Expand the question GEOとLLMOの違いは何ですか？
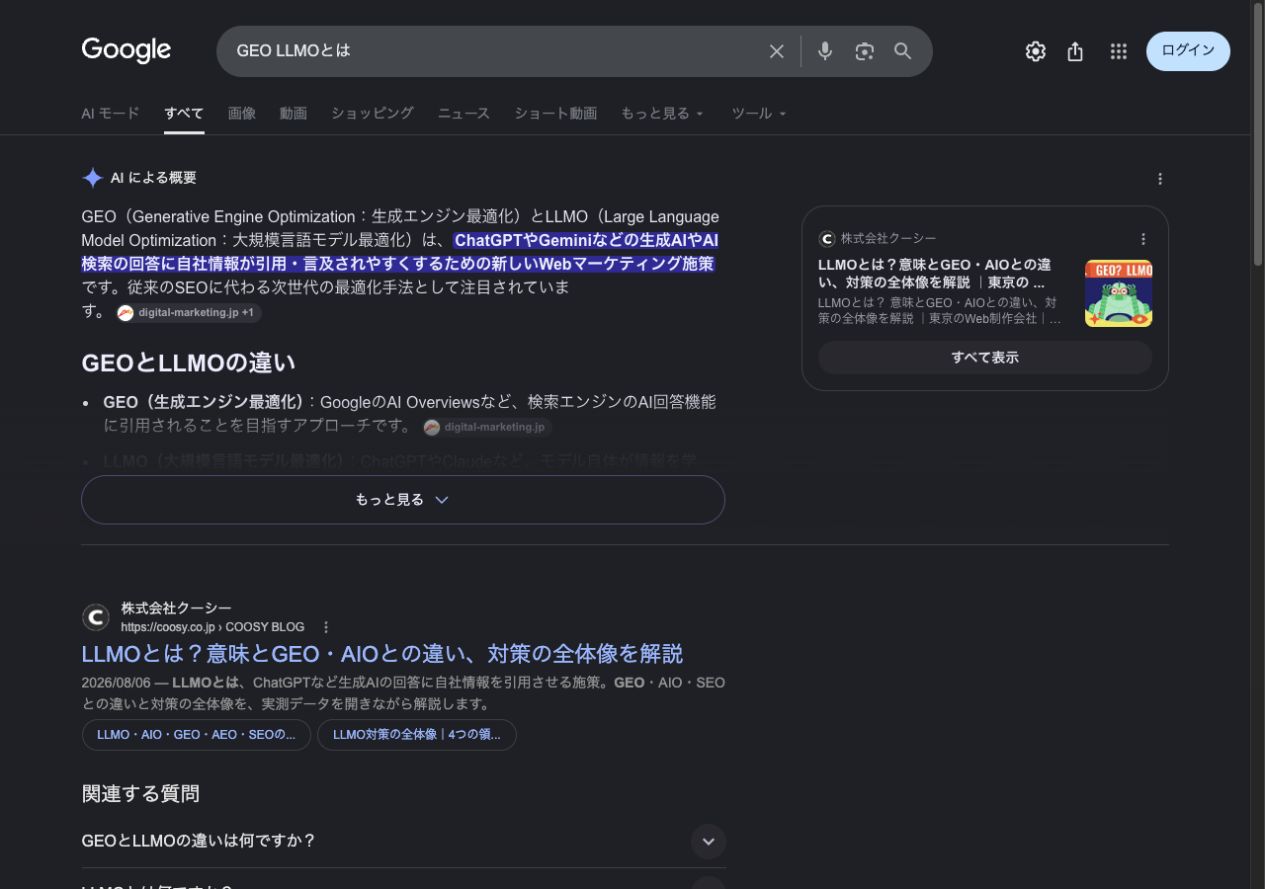The image size is (1265, 889). [x=403, y=841]
